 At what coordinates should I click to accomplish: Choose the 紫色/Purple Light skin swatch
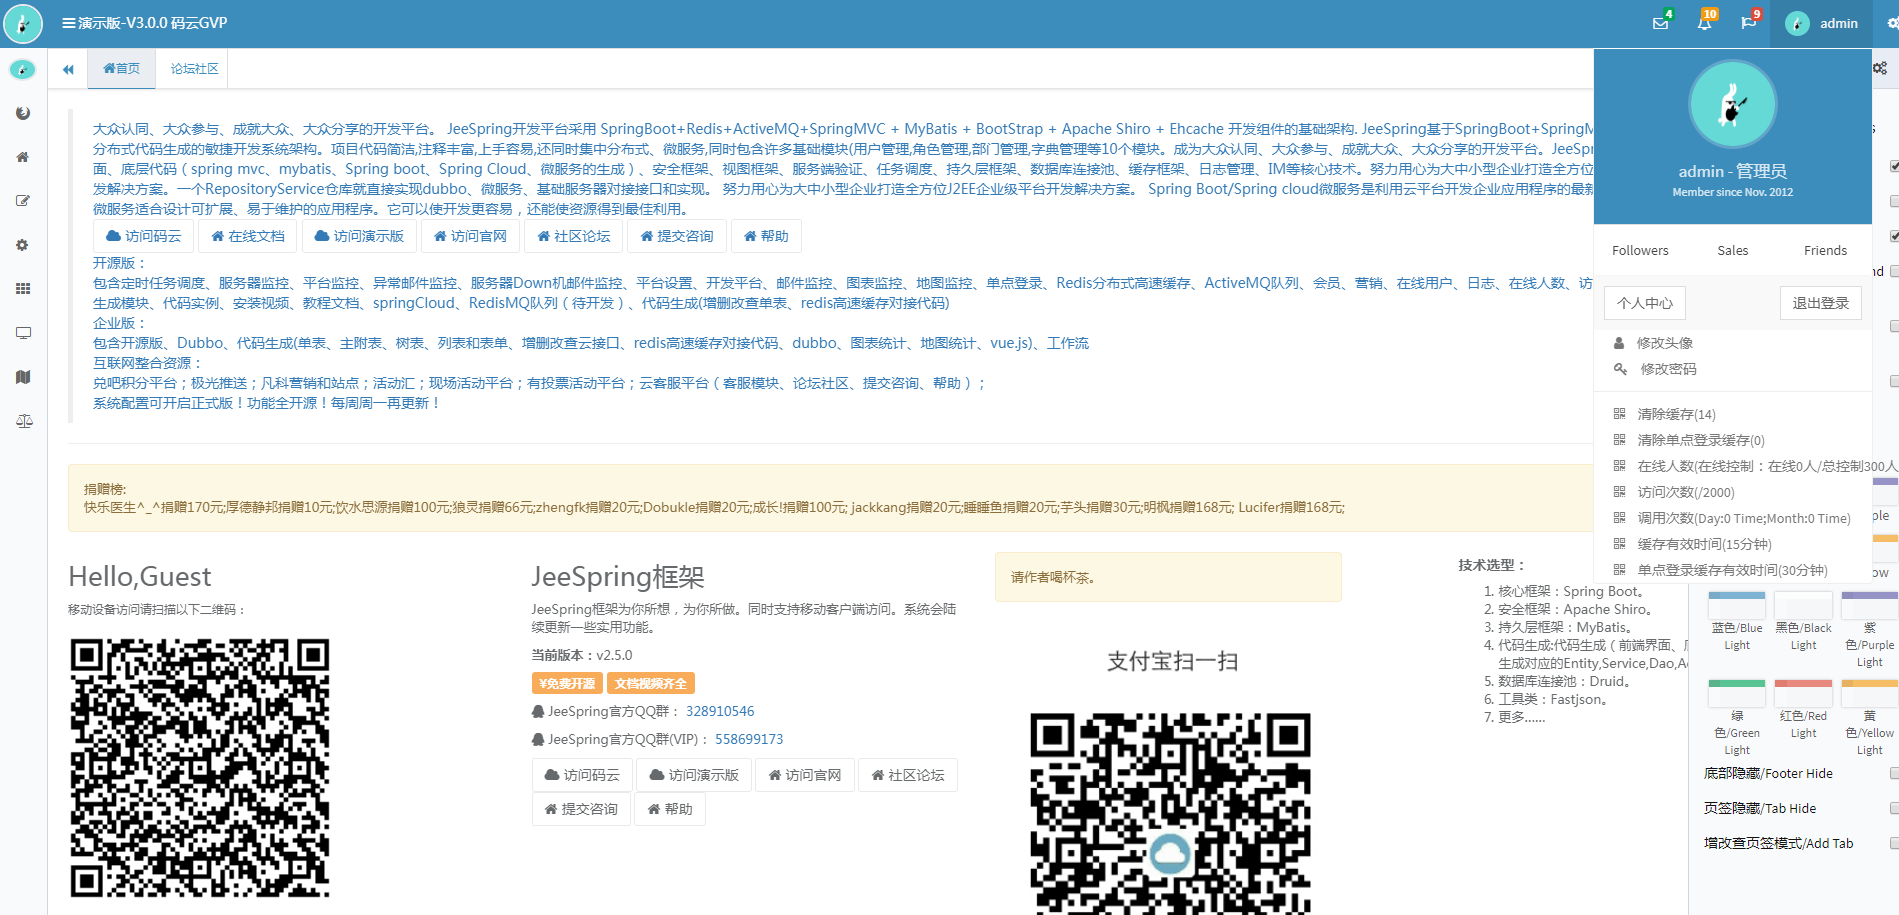tap(1869, 605)
